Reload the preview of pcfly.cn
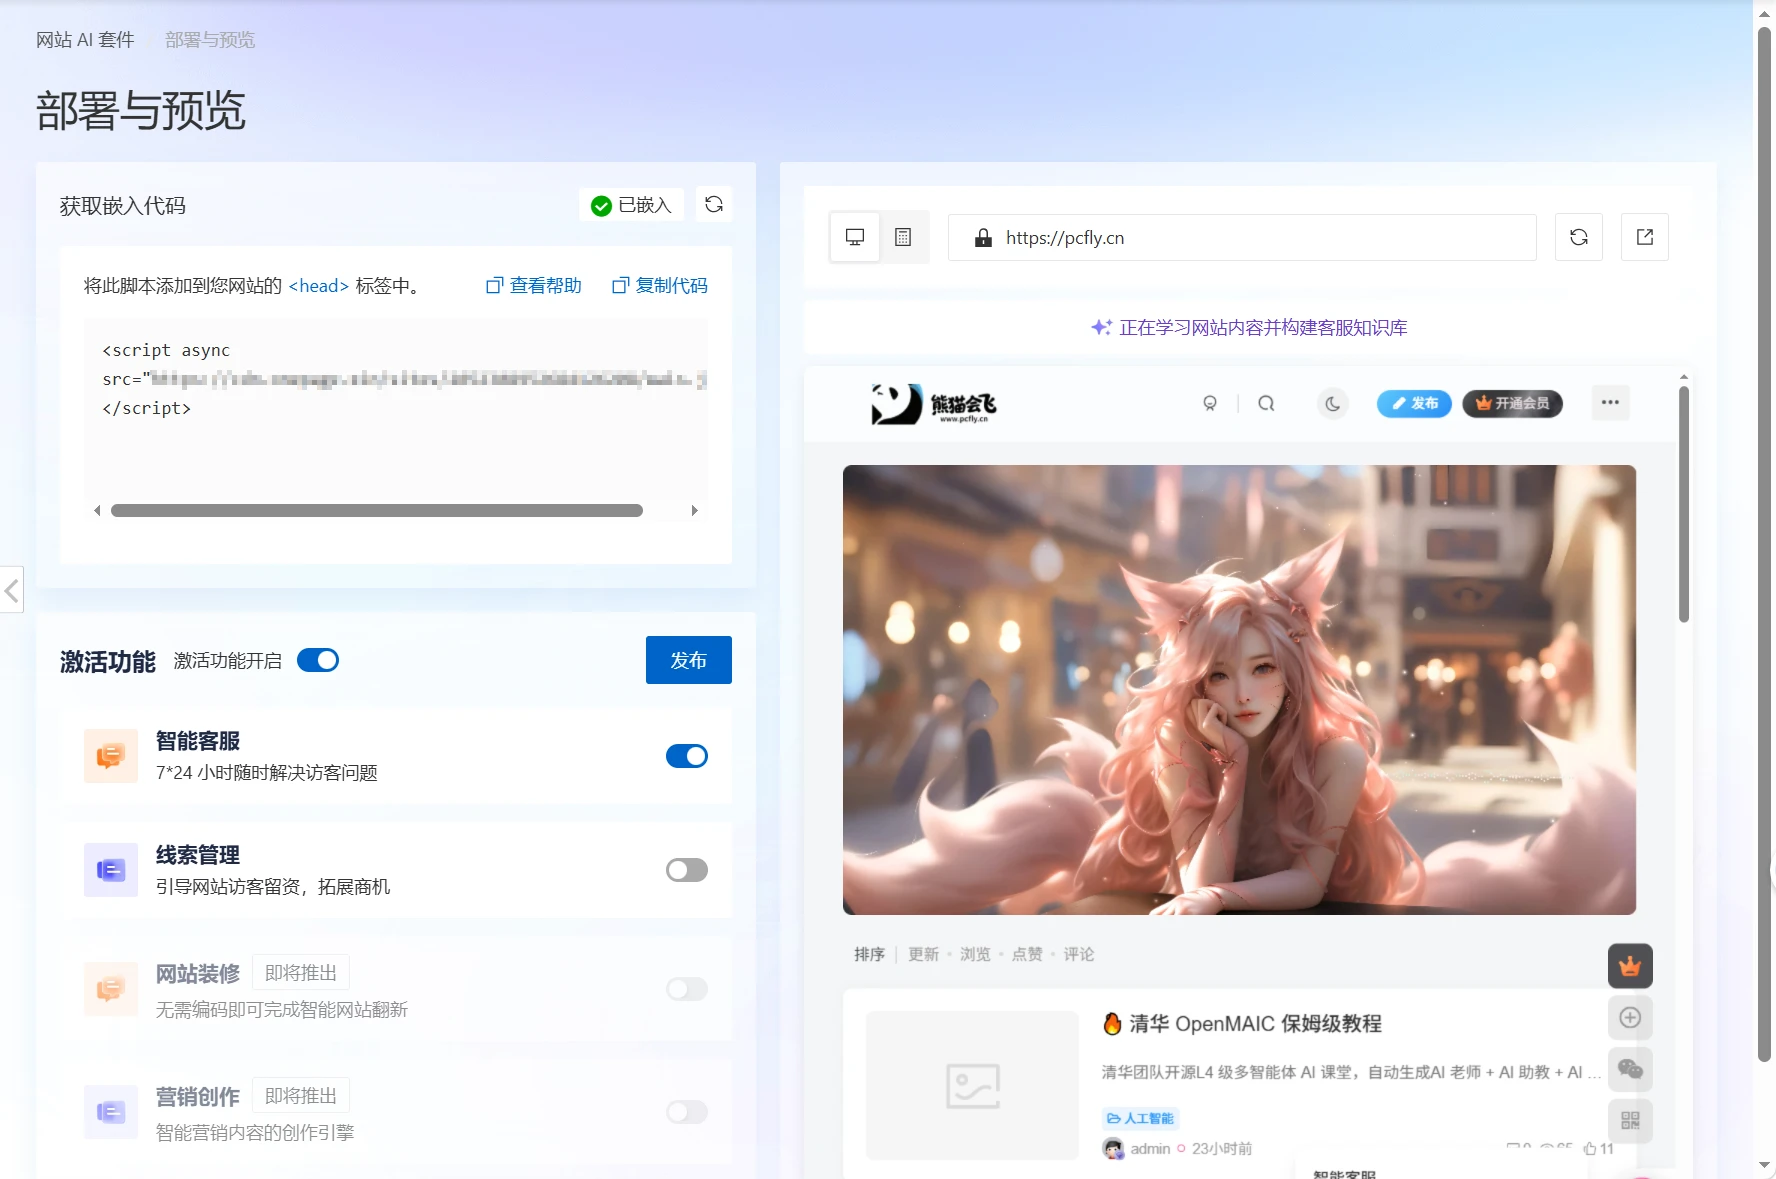Image resolution: width=1776 pixels, height=1179 pixels. (x=1579, y=237)
